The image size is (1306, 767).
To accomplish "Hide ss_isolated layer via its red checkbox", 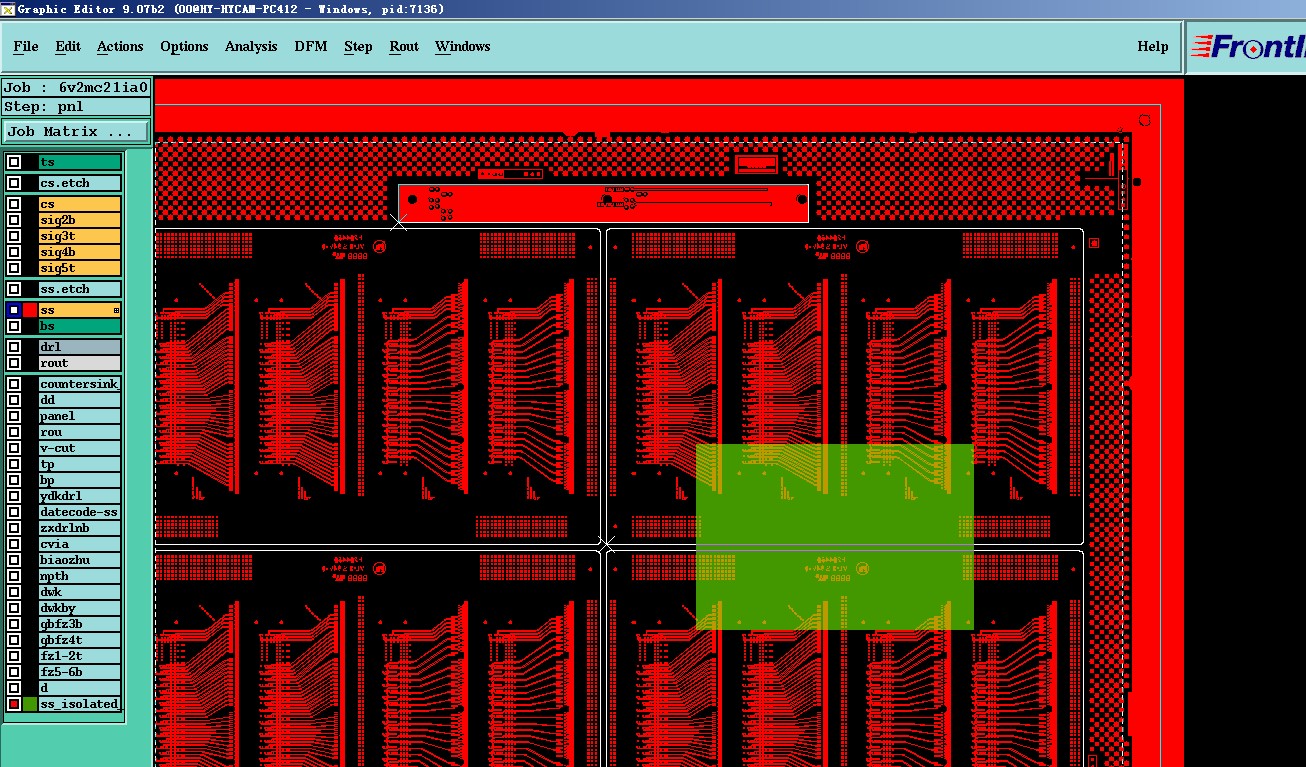I will [x=14, y=704].
